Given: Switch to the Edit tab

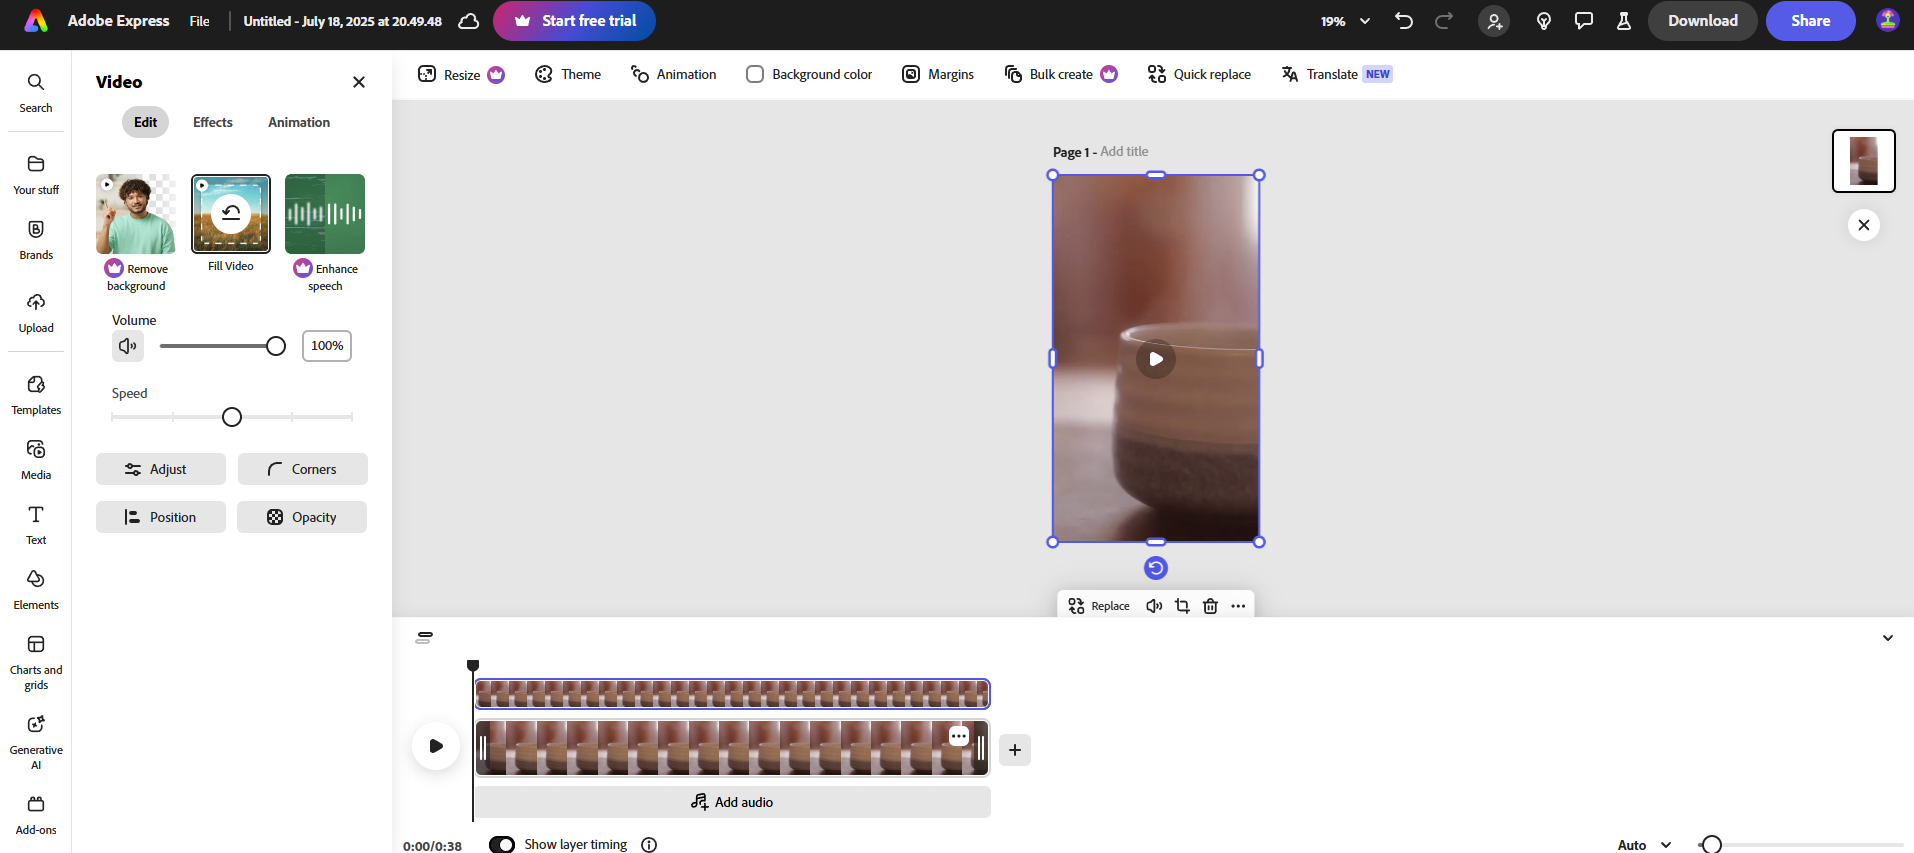Looking at the screenshot, I should 146,122.
